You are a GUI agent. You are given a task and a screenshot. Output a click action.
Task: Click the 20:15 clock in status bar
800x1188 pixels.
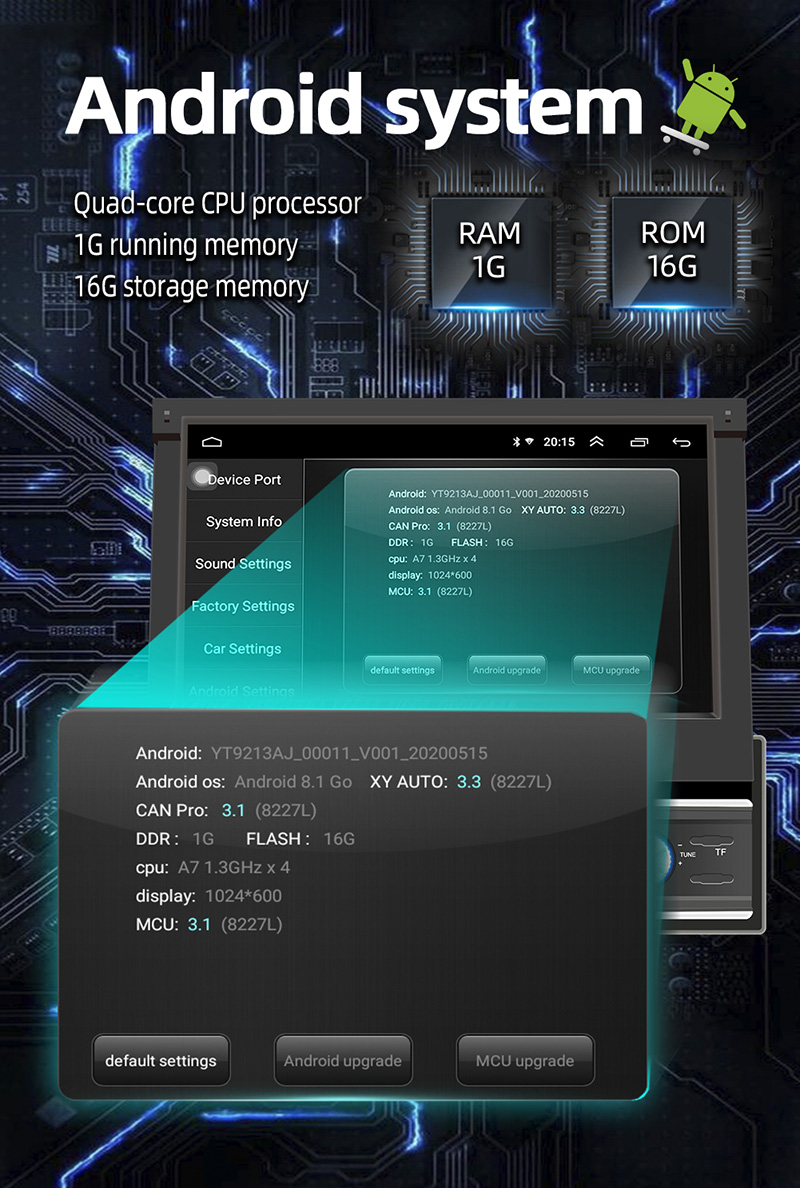[559, 442]
